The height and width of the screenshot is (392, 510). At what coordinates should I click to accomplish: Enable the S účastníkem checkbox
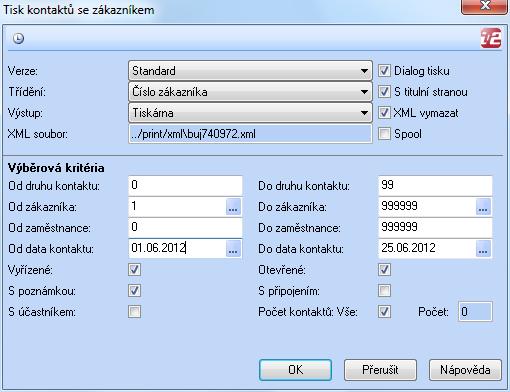click(x=134, y=312)
